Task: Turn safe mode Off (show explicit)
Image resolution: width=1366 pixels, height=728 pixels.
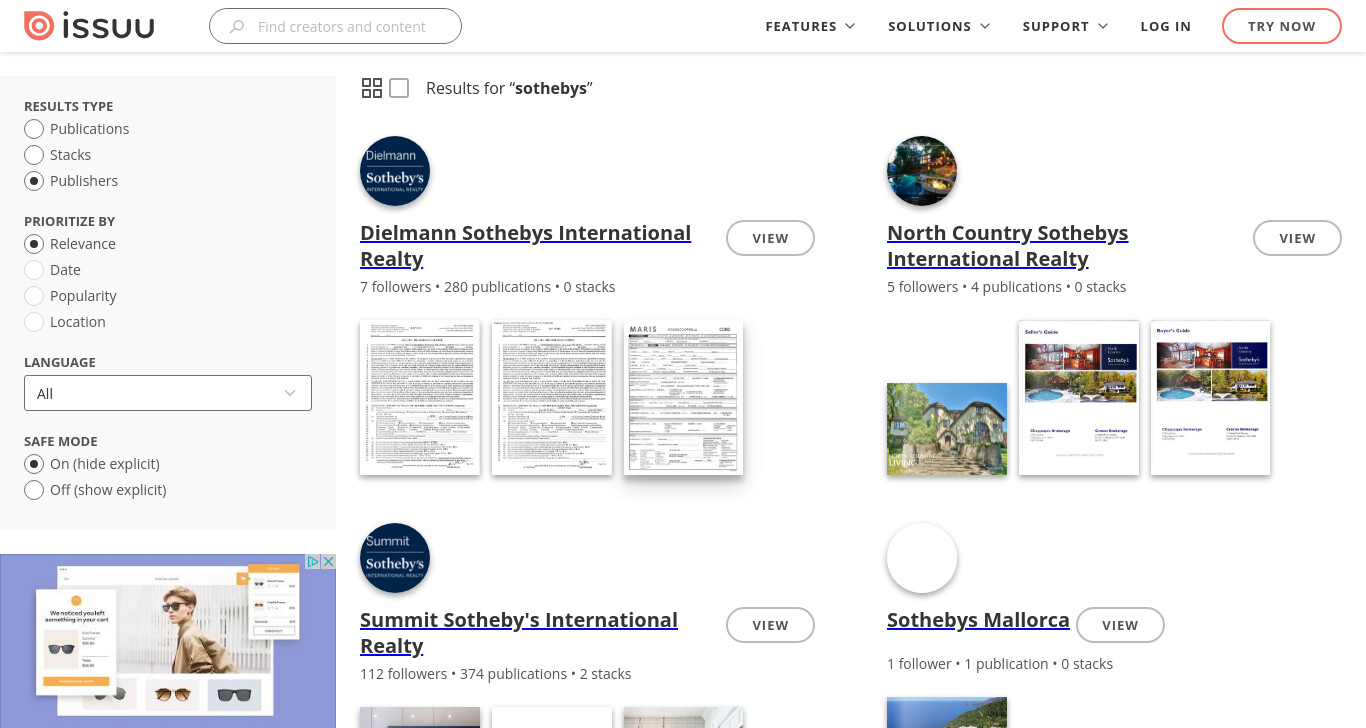Action: tap(34, 490)
